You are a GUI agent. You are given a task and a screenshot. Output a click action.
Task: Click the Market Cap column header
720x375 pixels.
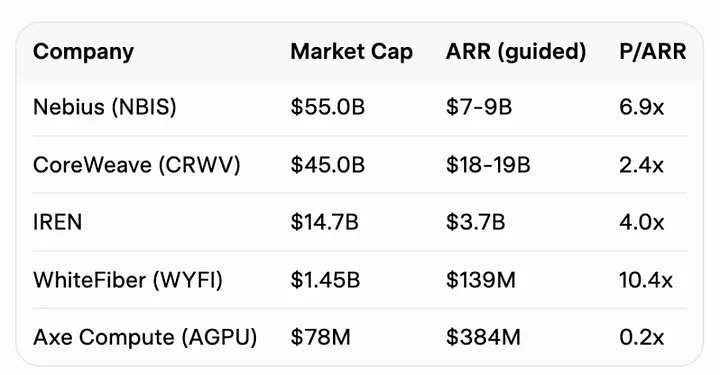click(352, 51)
